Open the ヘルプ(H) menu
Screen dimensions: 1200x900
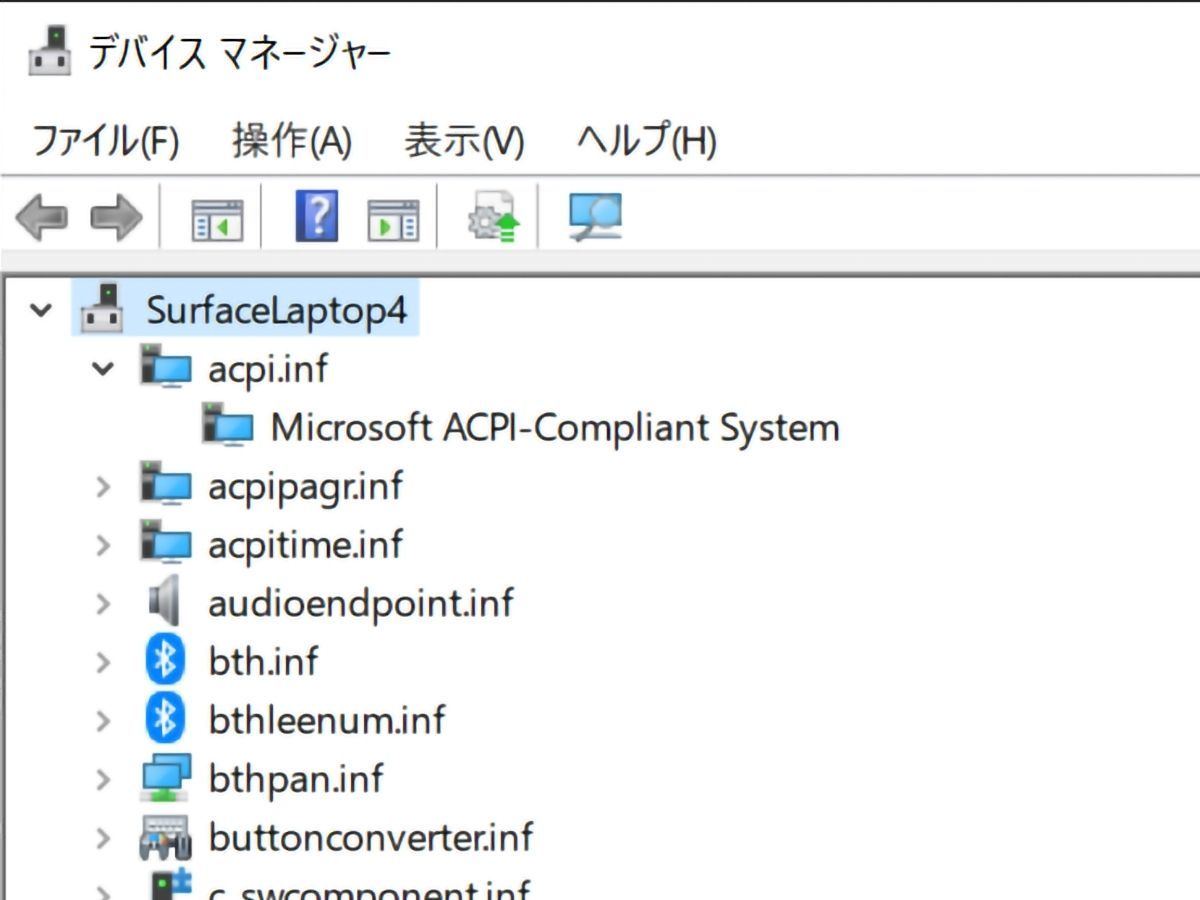click(647, 140)
